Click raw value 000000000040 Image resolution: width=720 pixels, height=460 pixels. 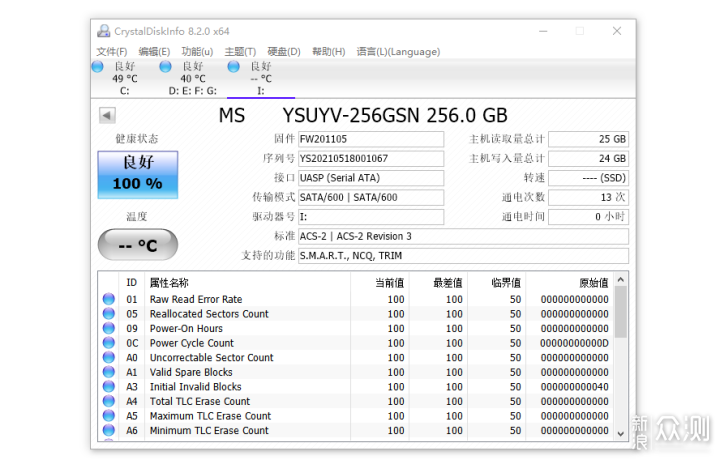574,387
